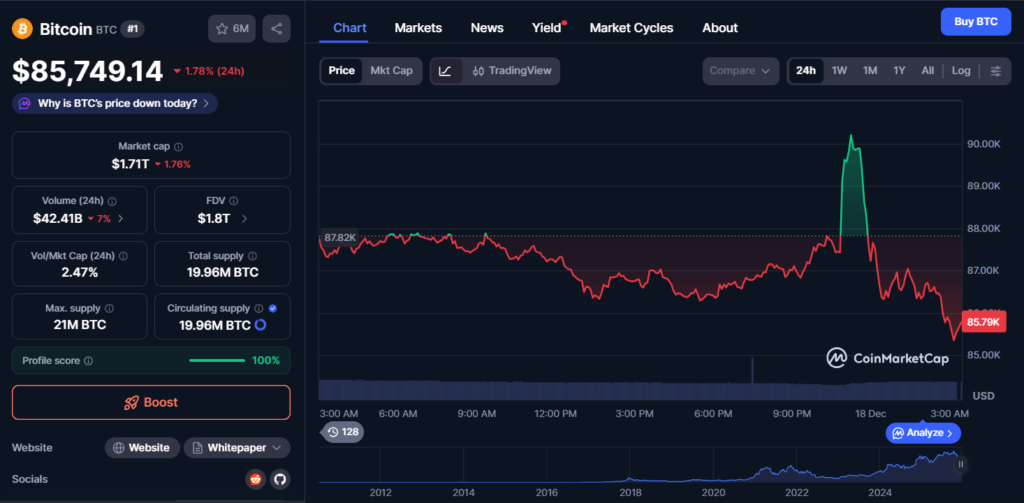The width and height of the screenshot is (1024, 503).
Task: Expand the Whitepaper dropdown
Action: pos(237,448)
